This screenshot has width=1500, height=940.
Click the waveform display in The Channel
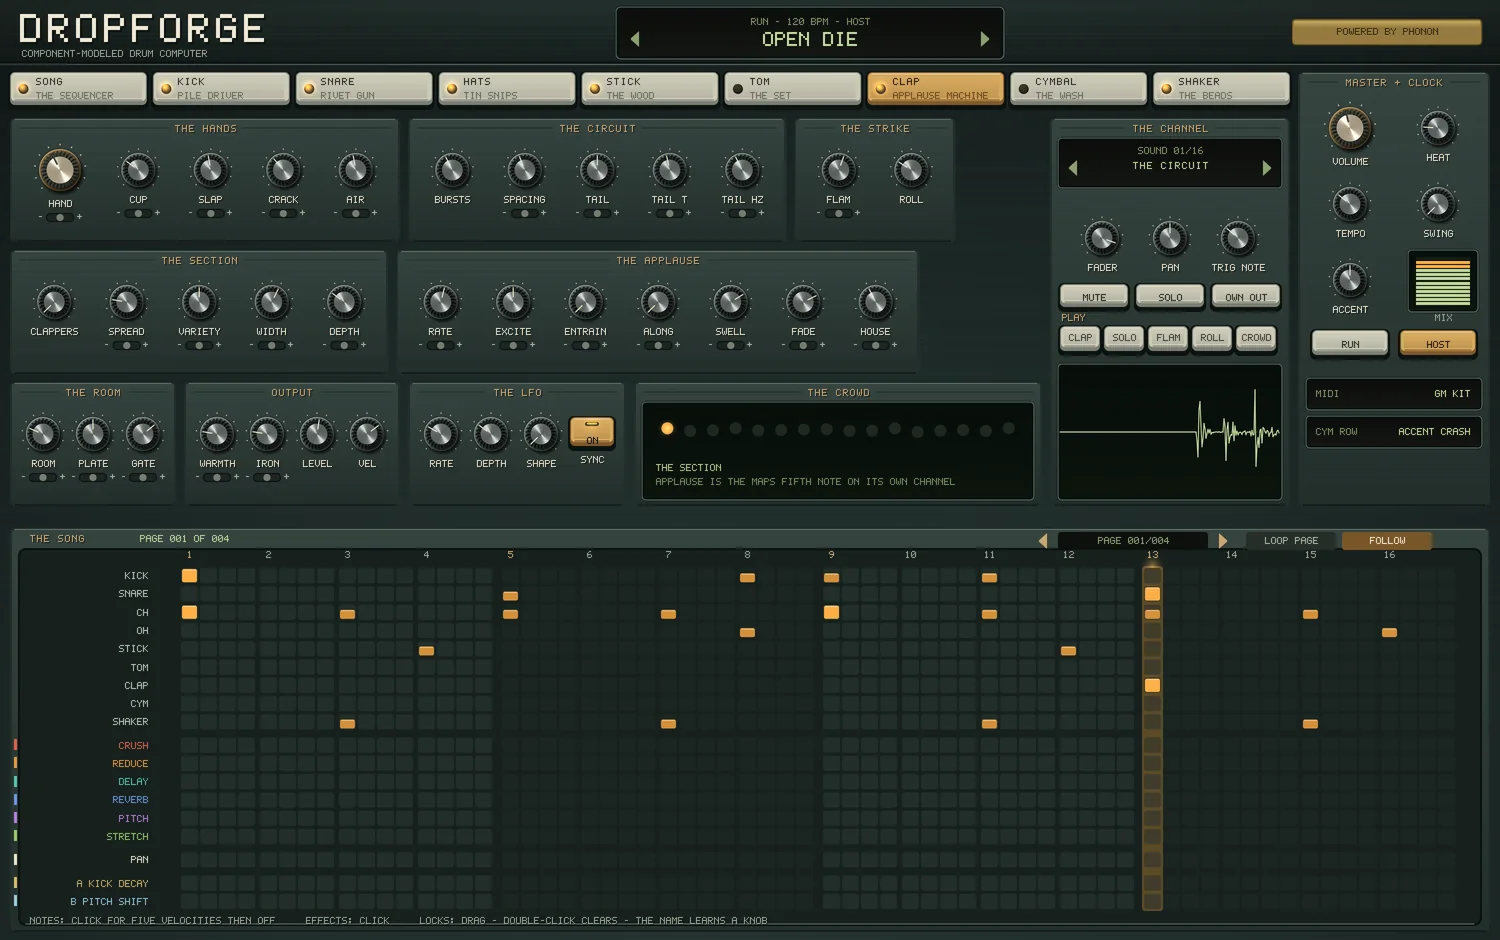[1170, 432]
